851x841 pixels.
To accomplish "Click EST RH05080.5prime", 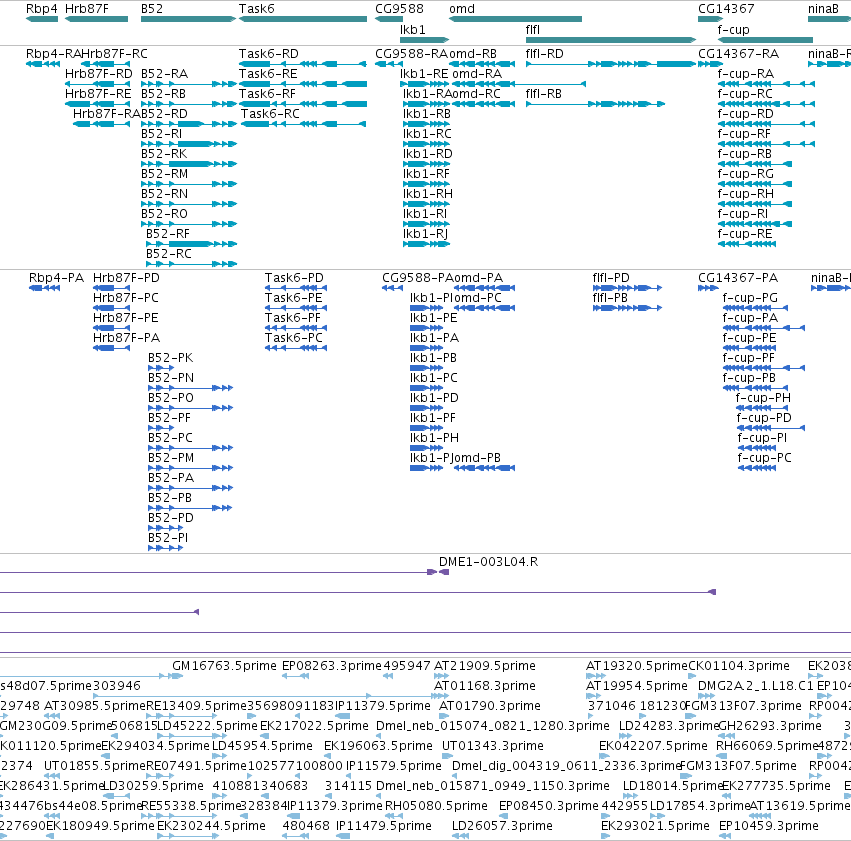I will point(436,806).
